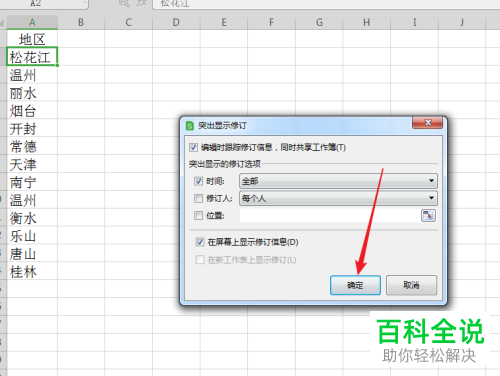Click the cell containing 常德
Screen dimensions: 500x376
(32, 146)
